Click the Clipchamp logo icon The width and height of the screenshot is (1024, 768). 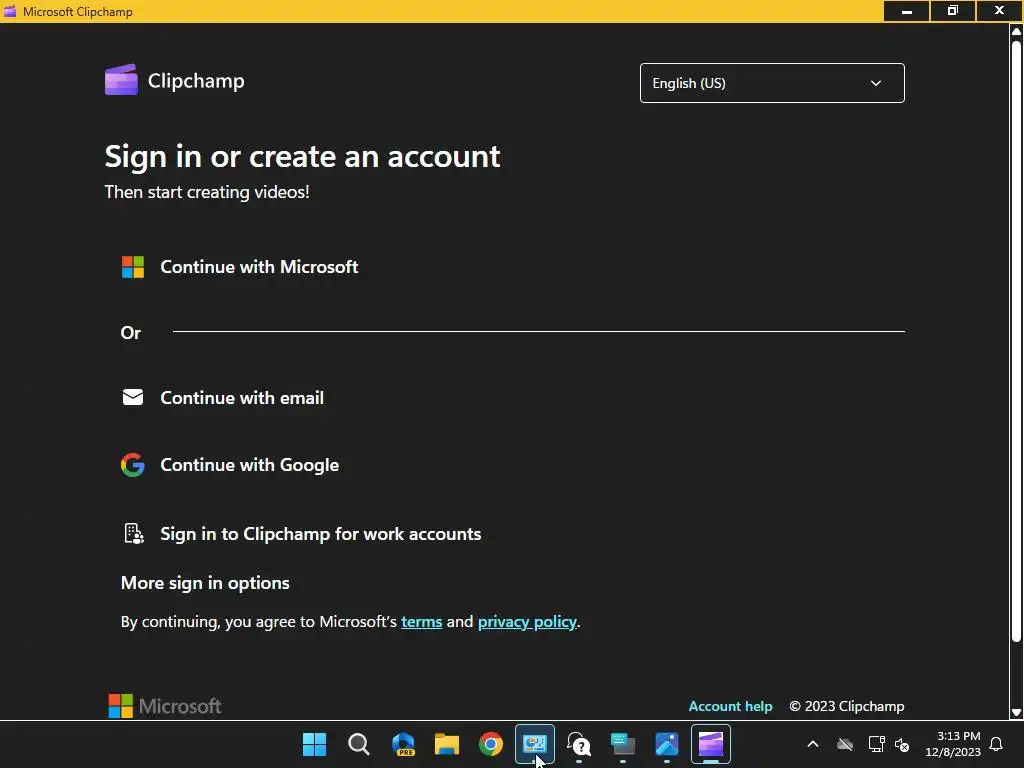click(121, 80)
